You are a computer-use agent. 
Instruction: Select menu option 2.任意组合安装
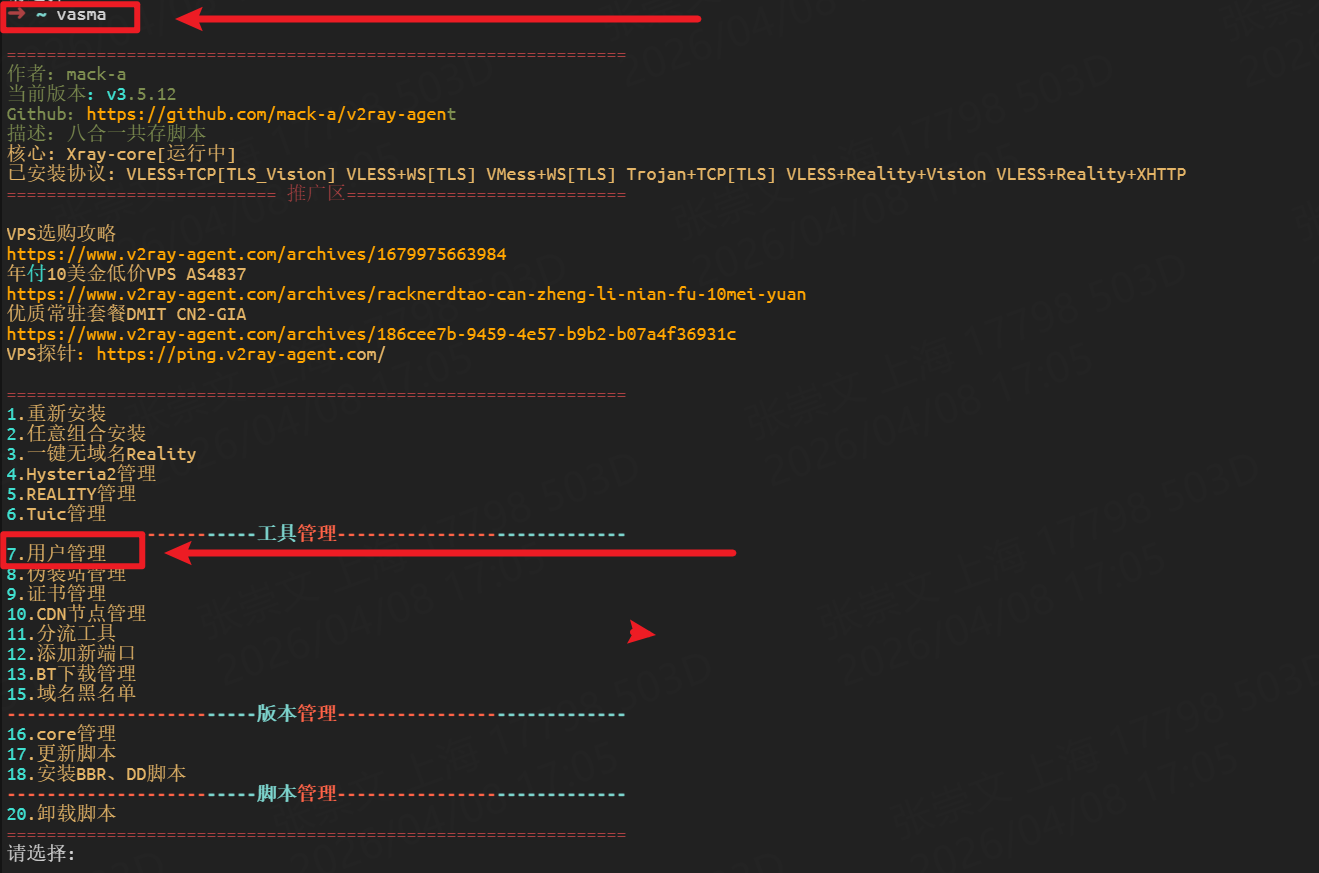click(76, 433)
